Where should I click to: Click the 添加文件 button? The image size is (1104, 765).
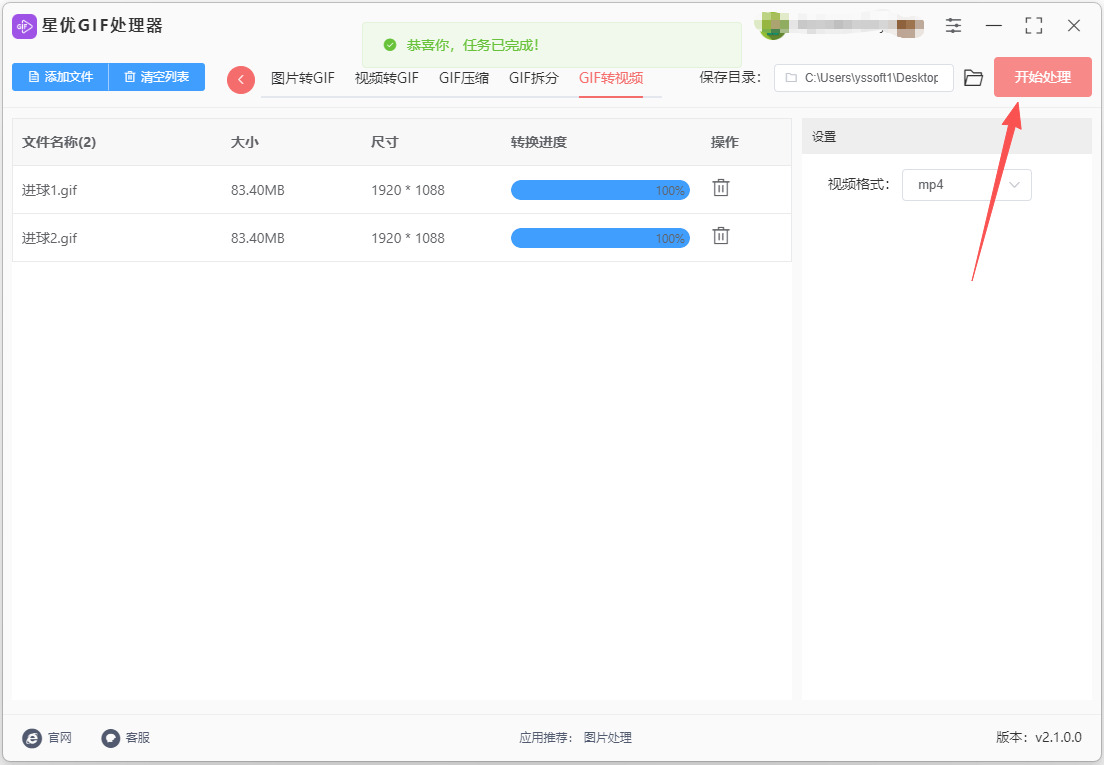pos(60,77)
